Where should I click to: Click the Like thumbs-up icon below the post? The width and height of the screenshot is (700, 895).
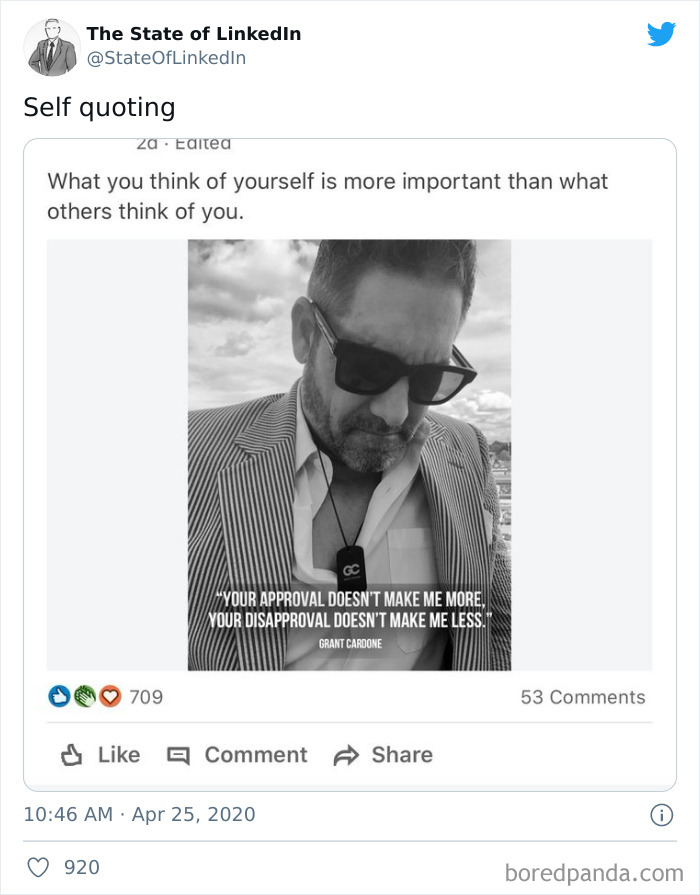(x=70, y=755)
